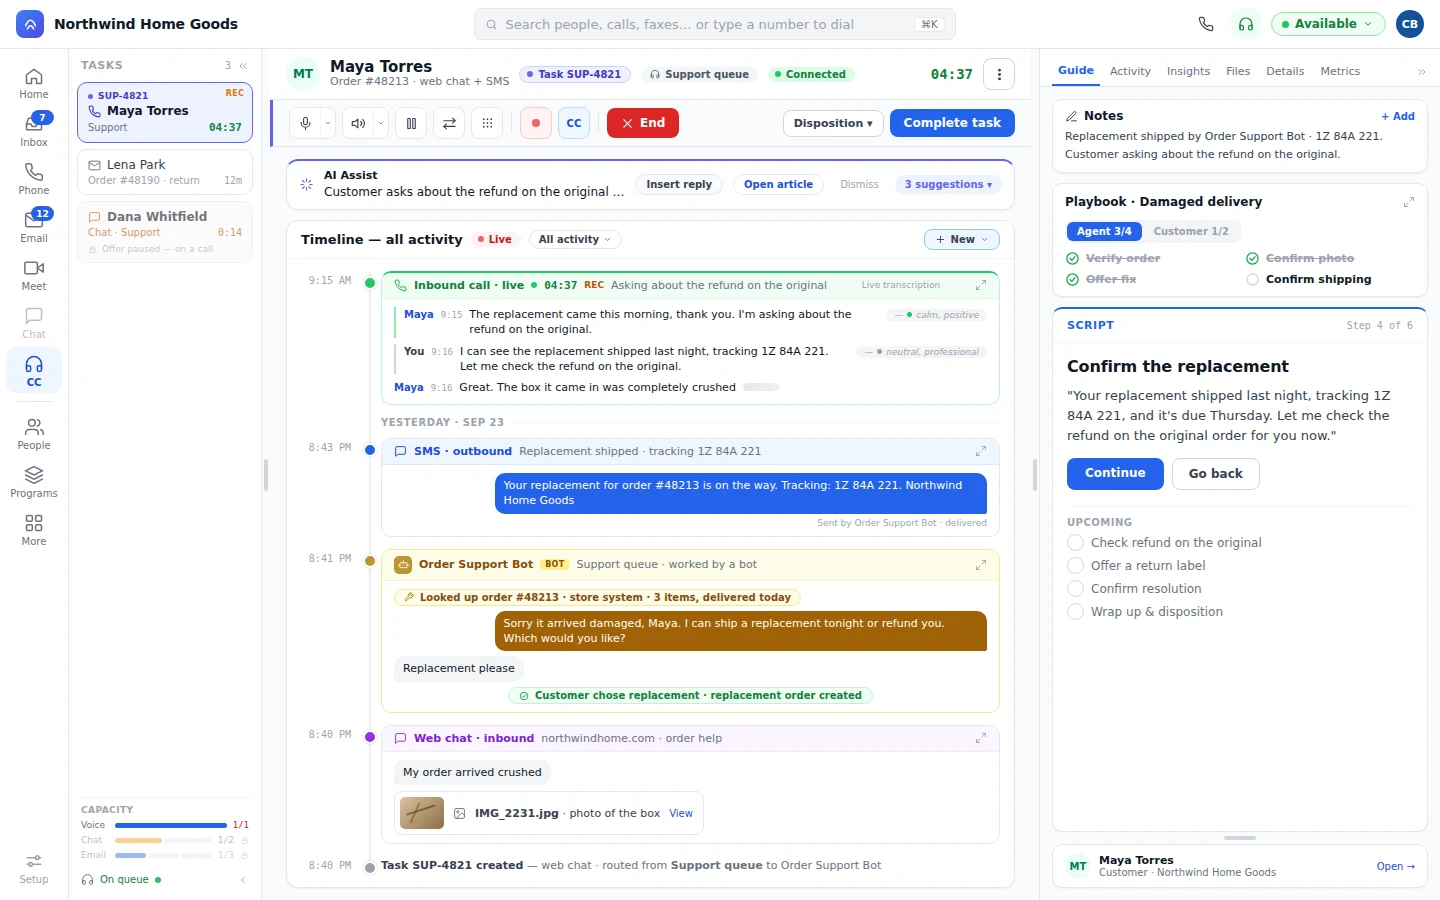The height and width of the screenshot is (900, 1440).
Task: Check off Confirm shipping step
Action: [1252, 279]
